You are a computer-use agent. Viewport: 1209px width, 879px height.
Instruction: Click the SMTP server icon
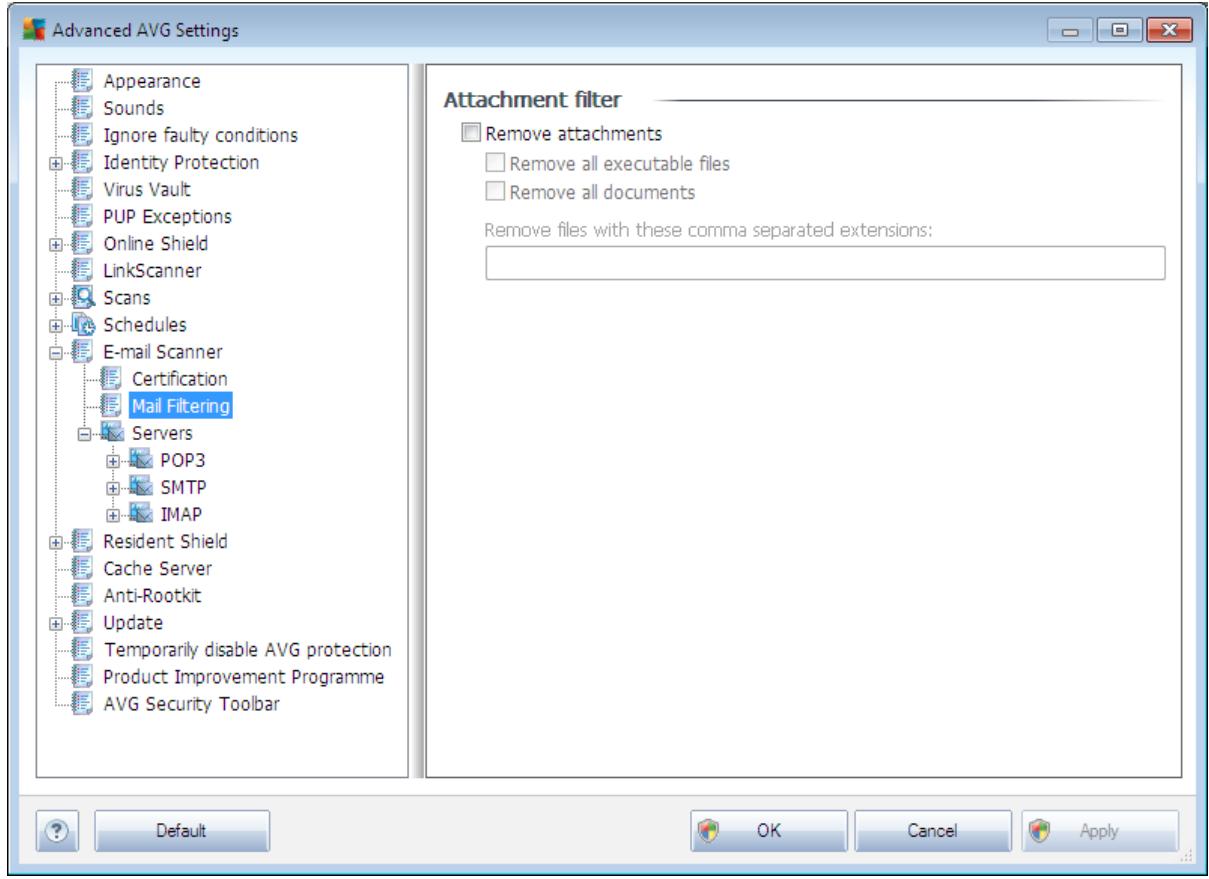tap(139, 487)
